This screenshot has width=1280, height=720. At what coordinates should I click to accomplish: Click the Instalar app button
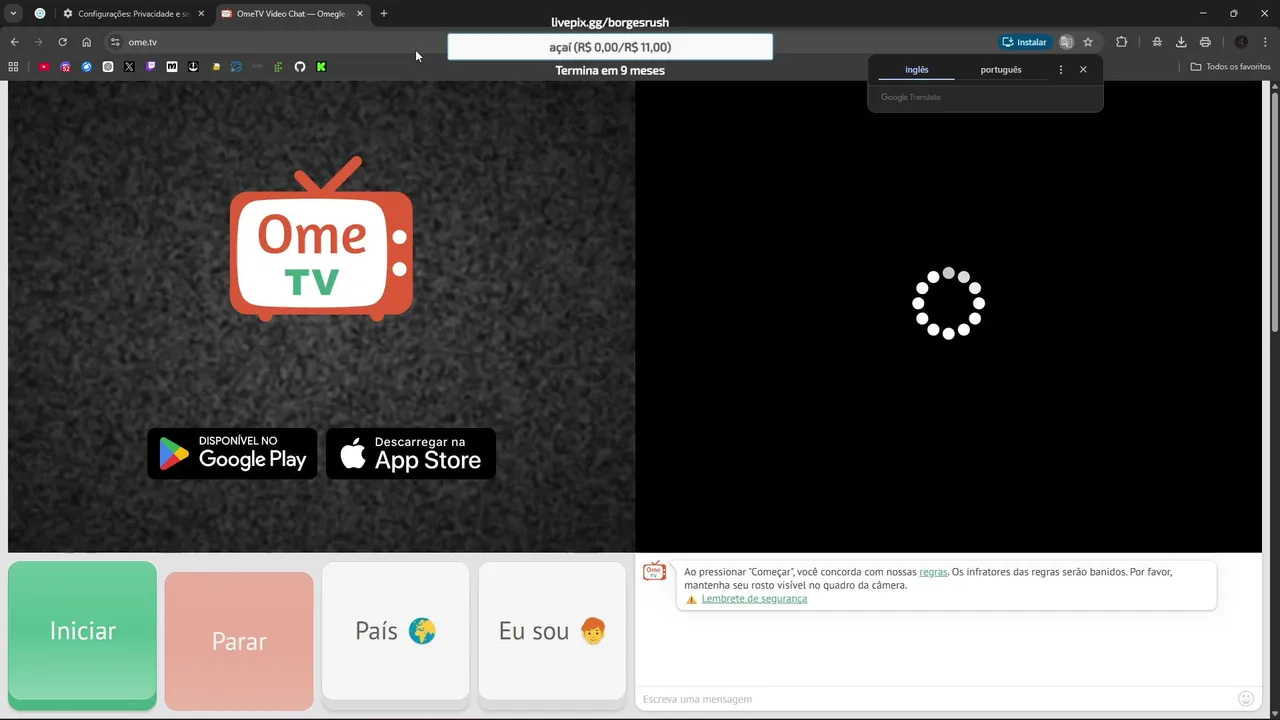click(x=1025, y=42)
